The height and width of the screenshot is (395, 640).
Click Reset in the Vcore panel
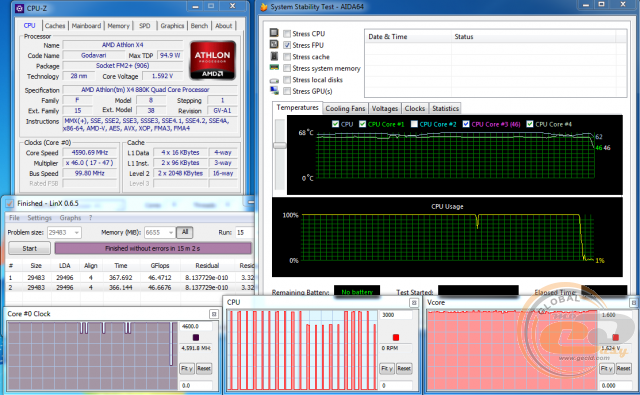click(x=624, y=368)
